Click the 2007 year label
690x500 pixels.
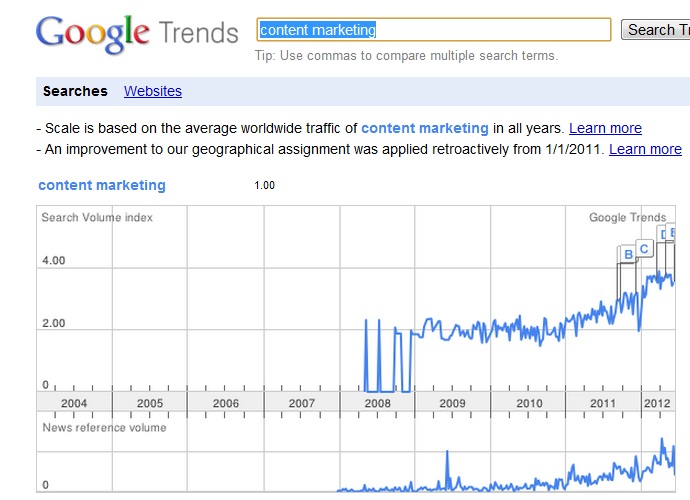tap(301, 403)
